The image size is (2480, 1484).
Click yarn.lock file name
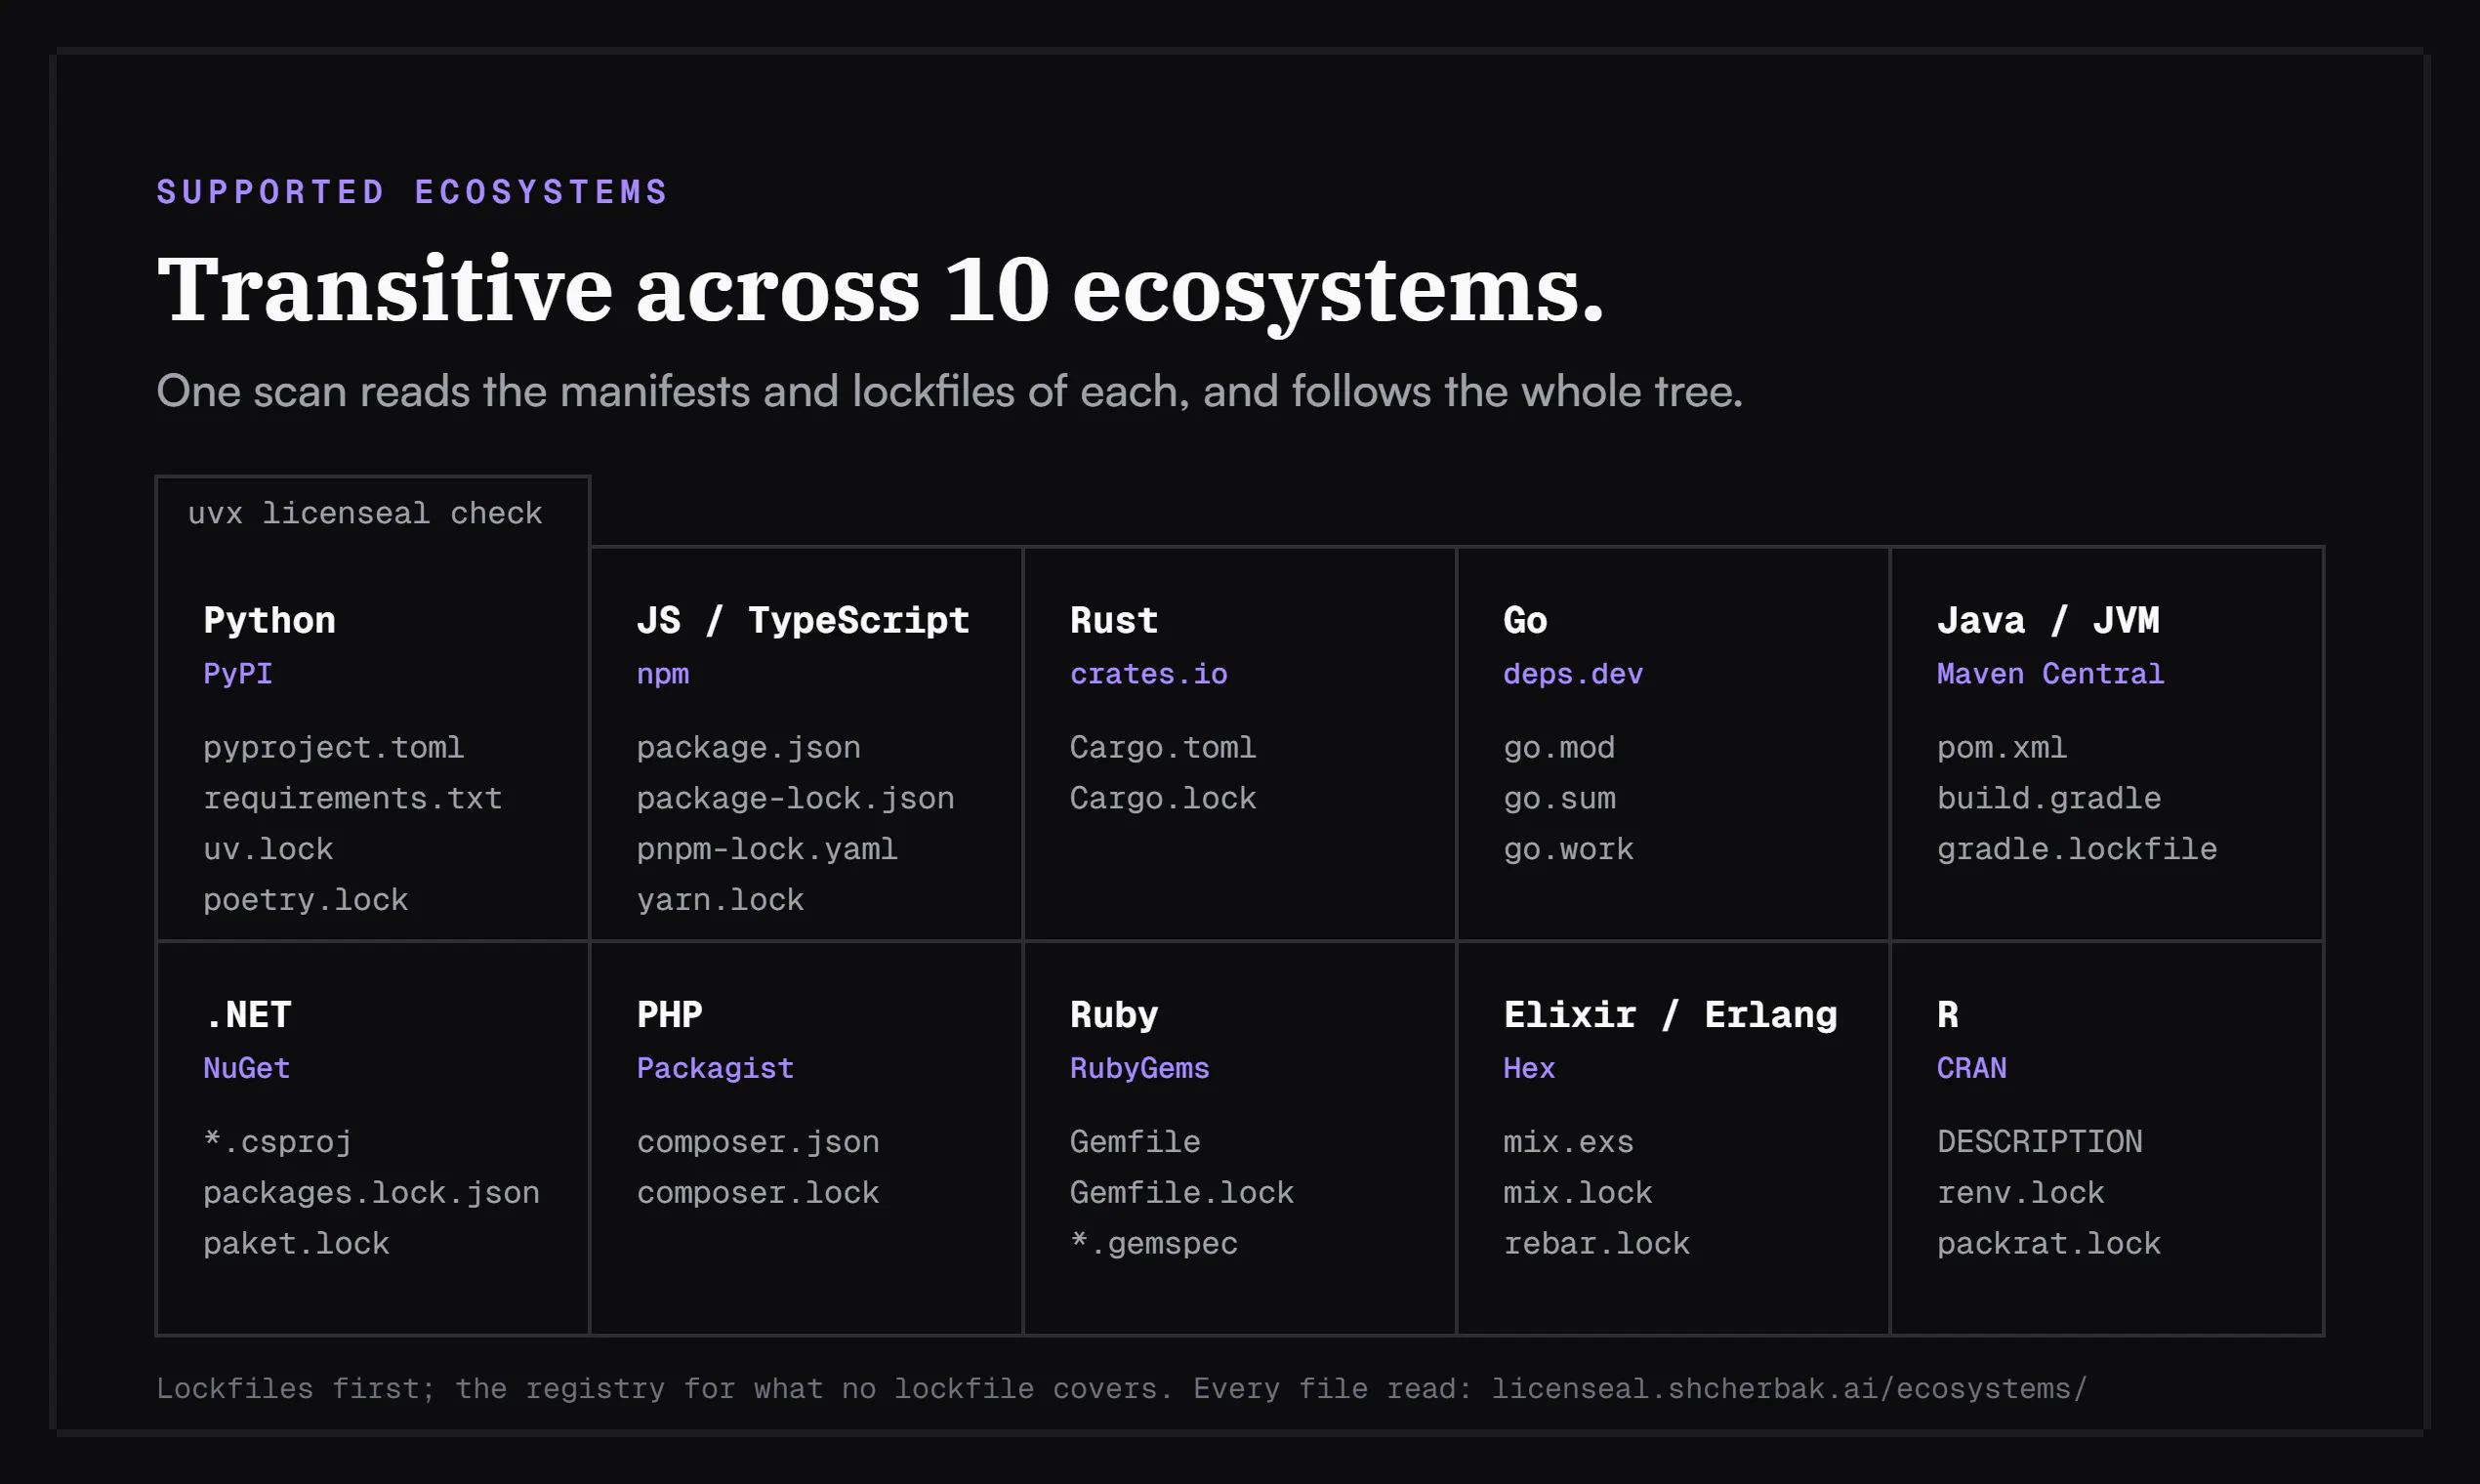coord(720,900)
